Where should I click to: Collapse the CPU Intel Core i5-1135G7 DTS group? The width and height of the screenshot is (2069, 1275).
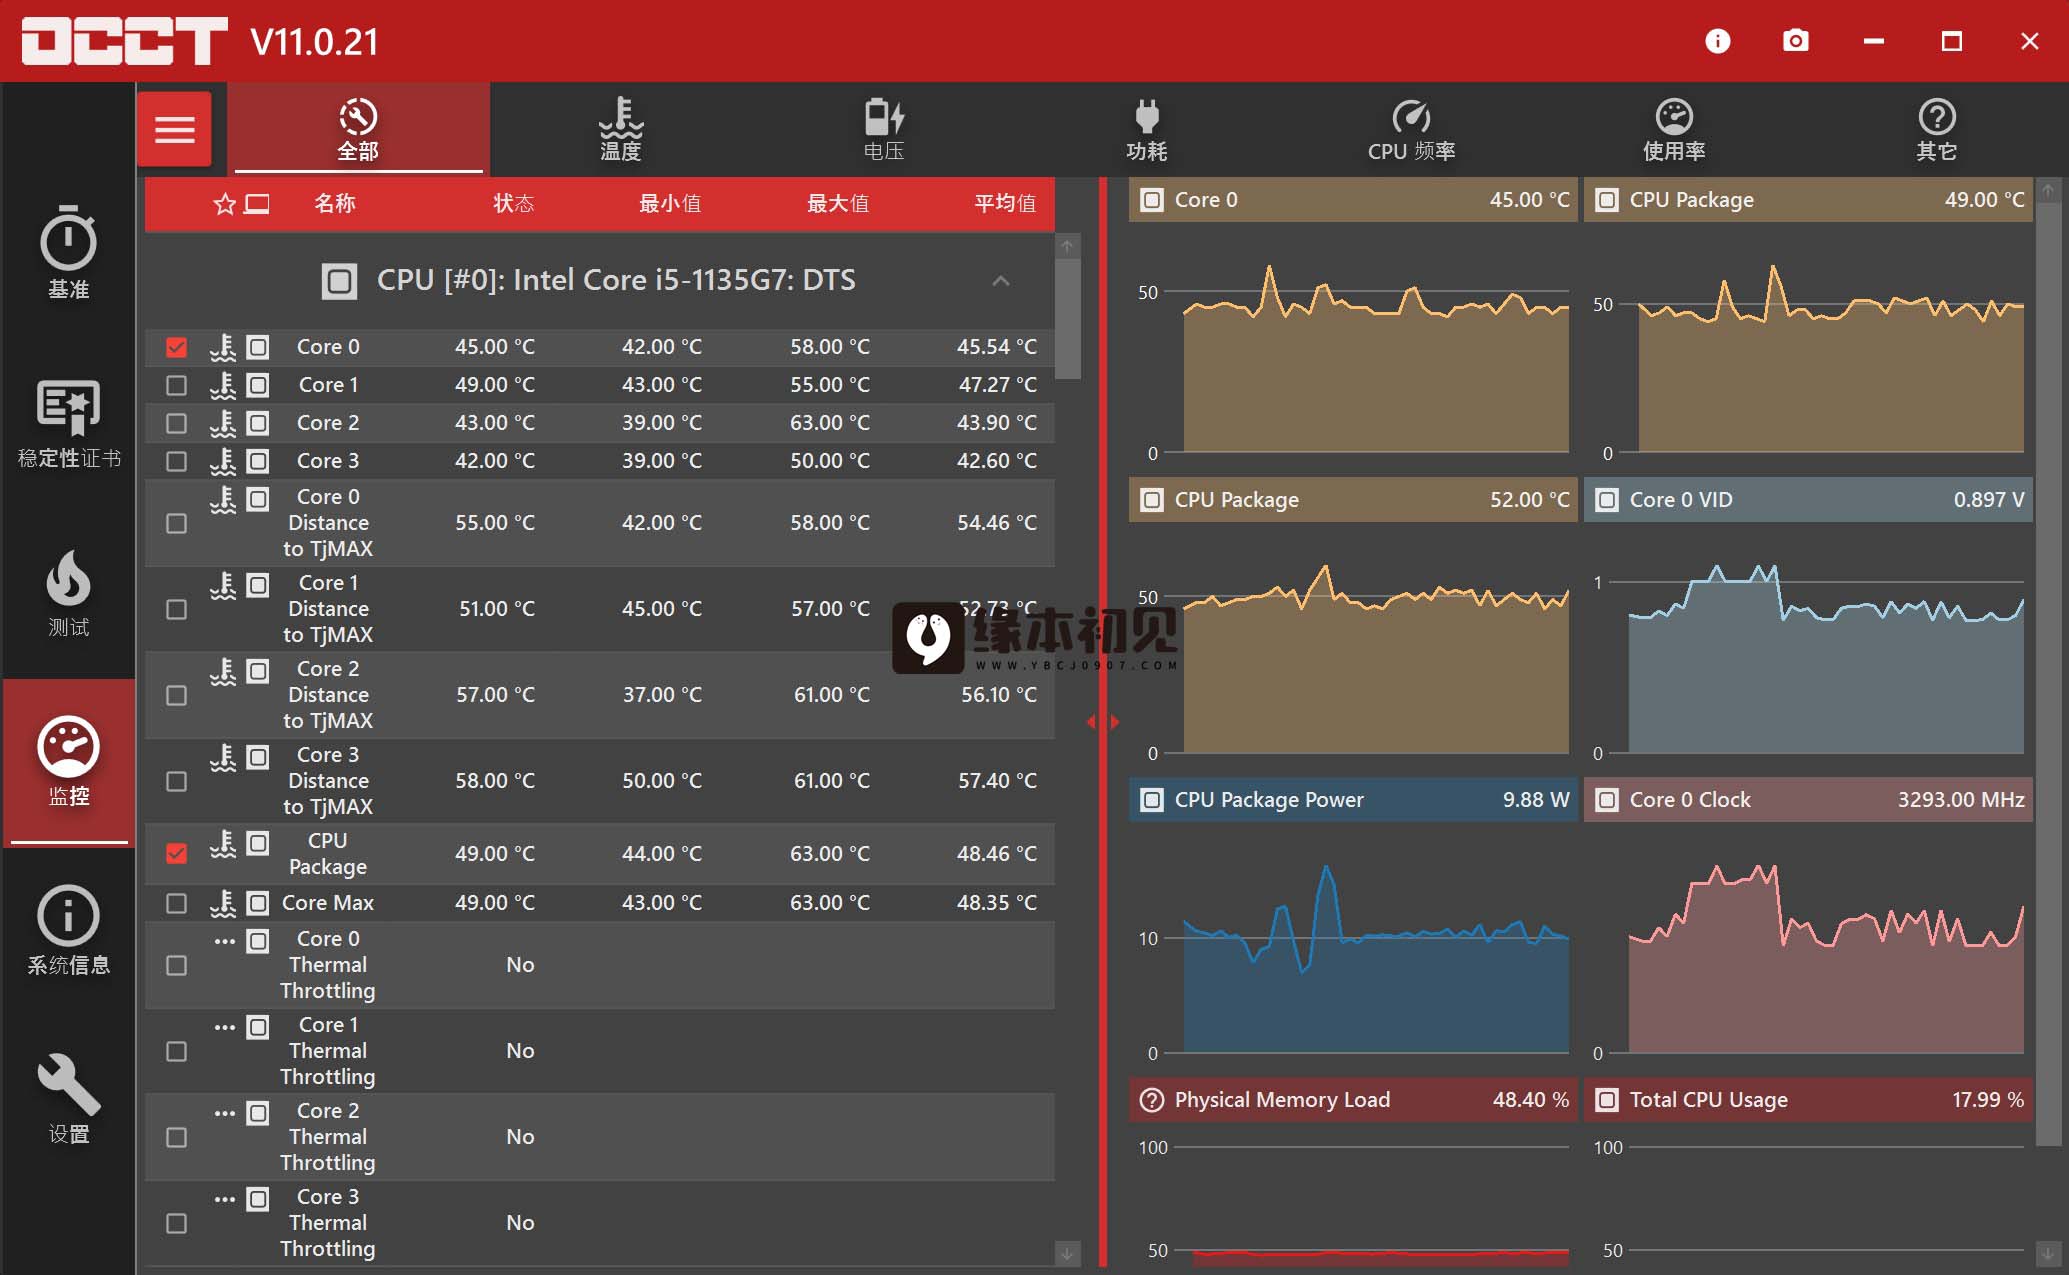click(1000, 281)
